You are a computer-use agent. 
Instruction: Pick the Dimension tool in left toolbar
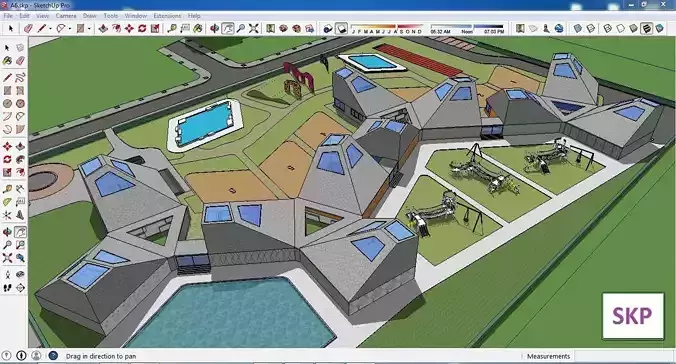tap(20, 189)
